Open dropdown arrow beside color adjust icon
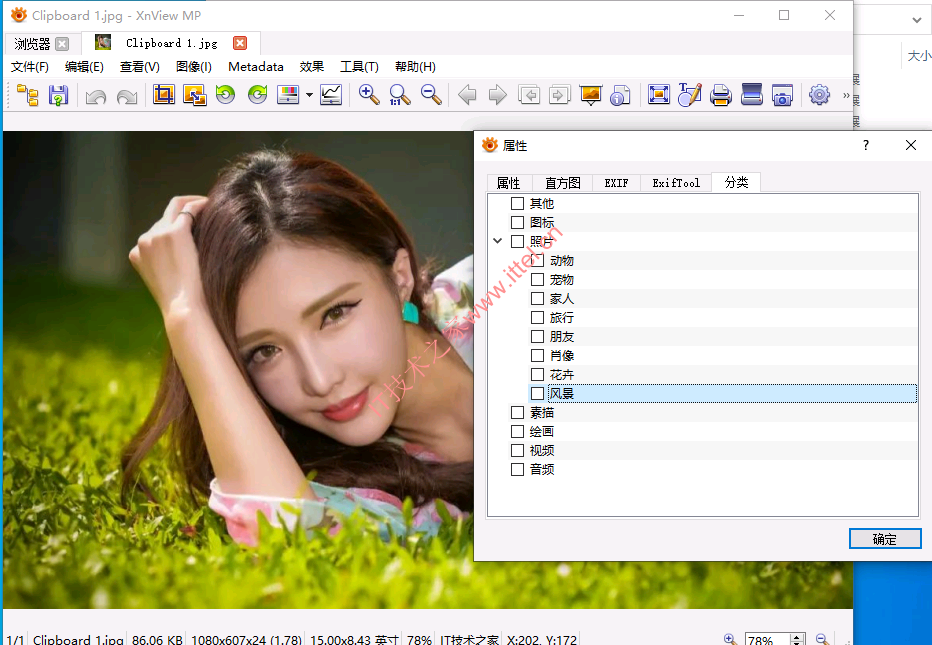This screenshot has width=932, height=645. [309, 95]
